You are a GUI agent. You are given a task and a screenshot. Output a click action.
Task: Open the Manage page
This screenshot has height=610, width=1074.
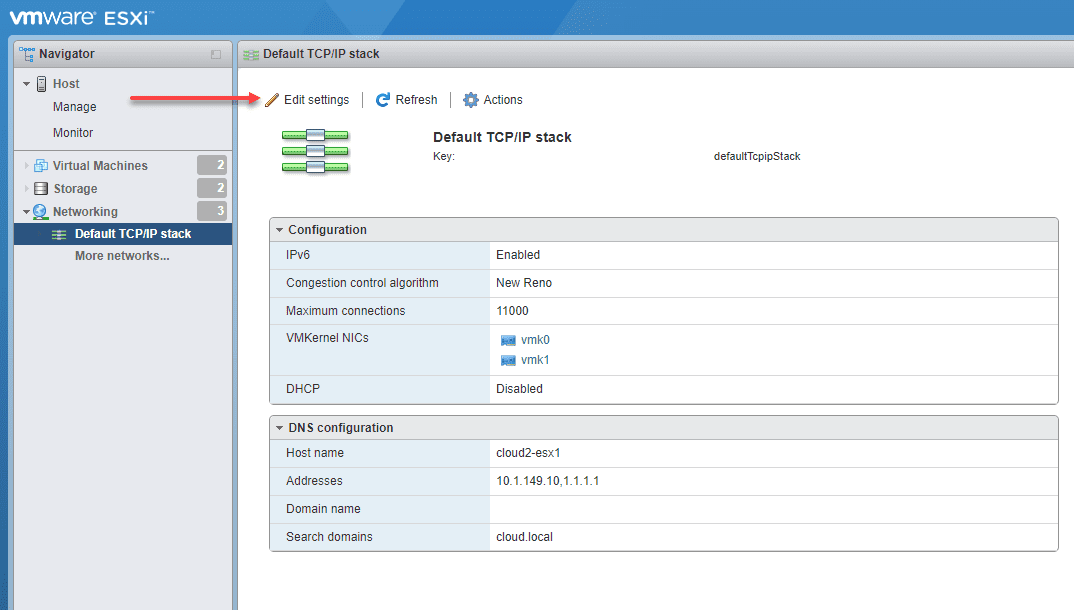(x=75, y=107)
